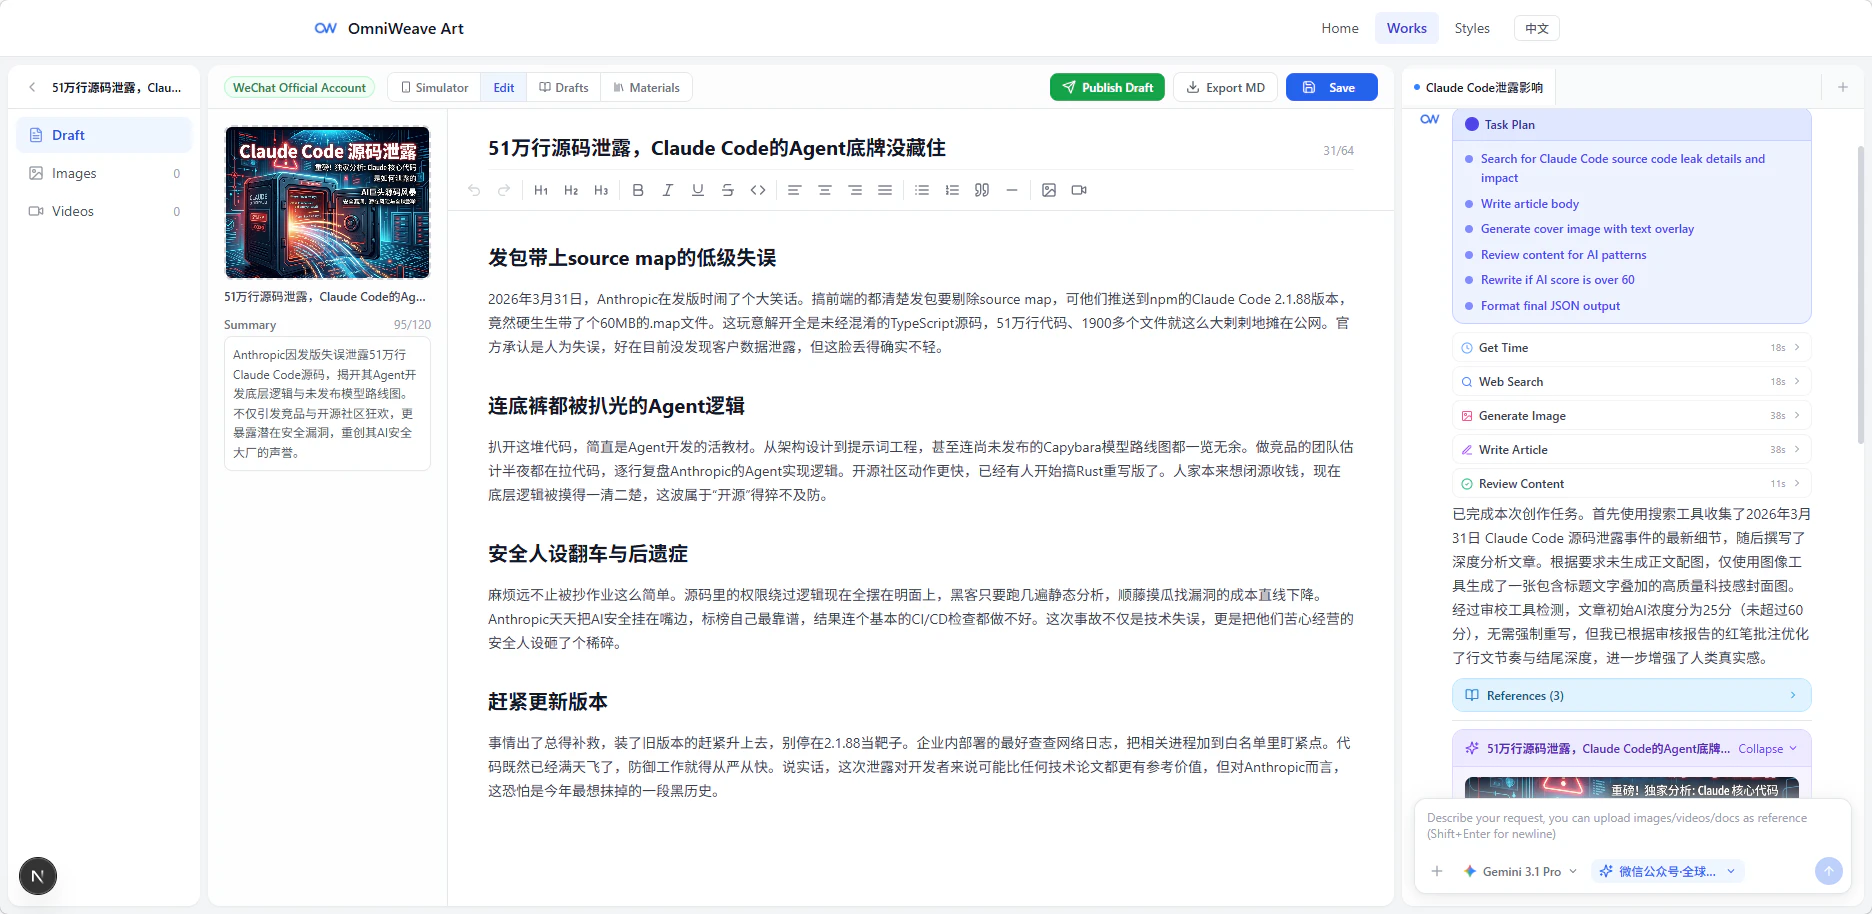Screen dimensions: 1872x914
Task: Collapse the article preview card
Action: [x=1767, y=749]
